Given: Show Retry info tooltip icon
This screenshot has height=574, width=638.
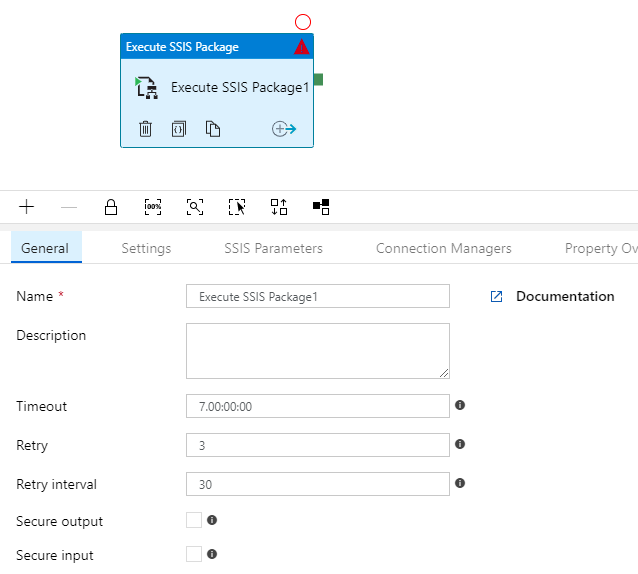Looking at the screenshot, I should click(x=460, y=444).
